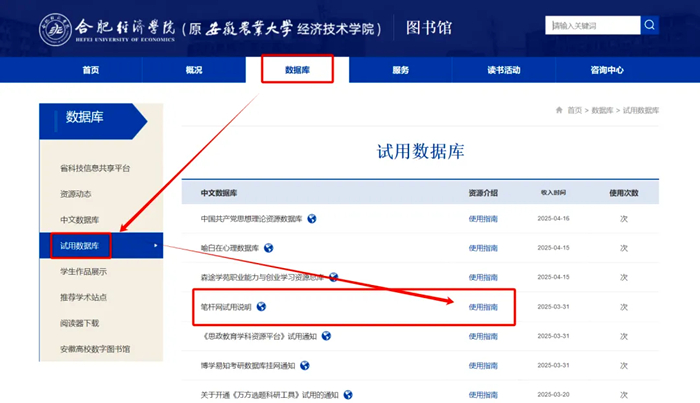Screen dimensions: 700x403
Task: Open the 服务 navigation menu
Action: pos(400,70)
